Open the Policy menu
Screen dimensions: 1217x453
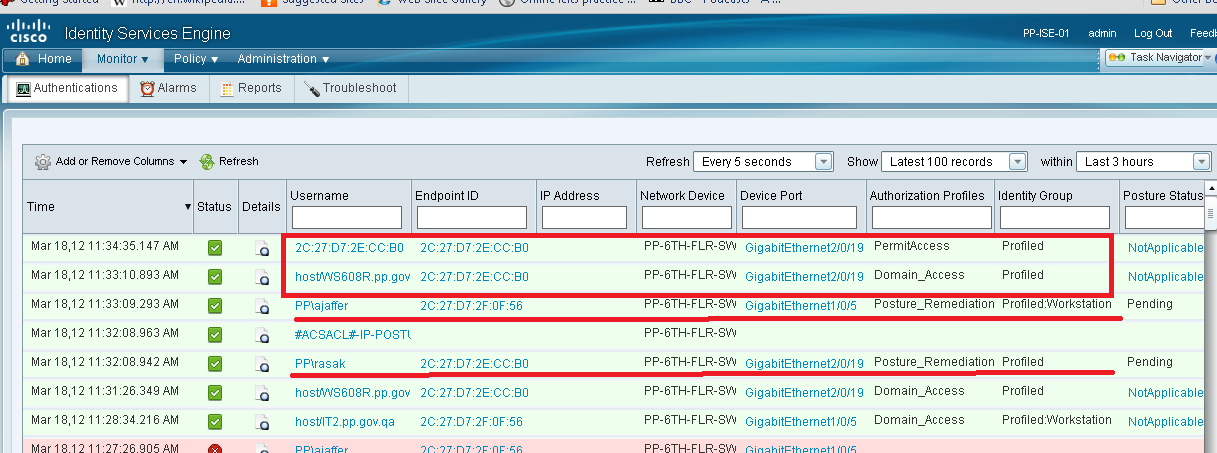pos(195,59)
